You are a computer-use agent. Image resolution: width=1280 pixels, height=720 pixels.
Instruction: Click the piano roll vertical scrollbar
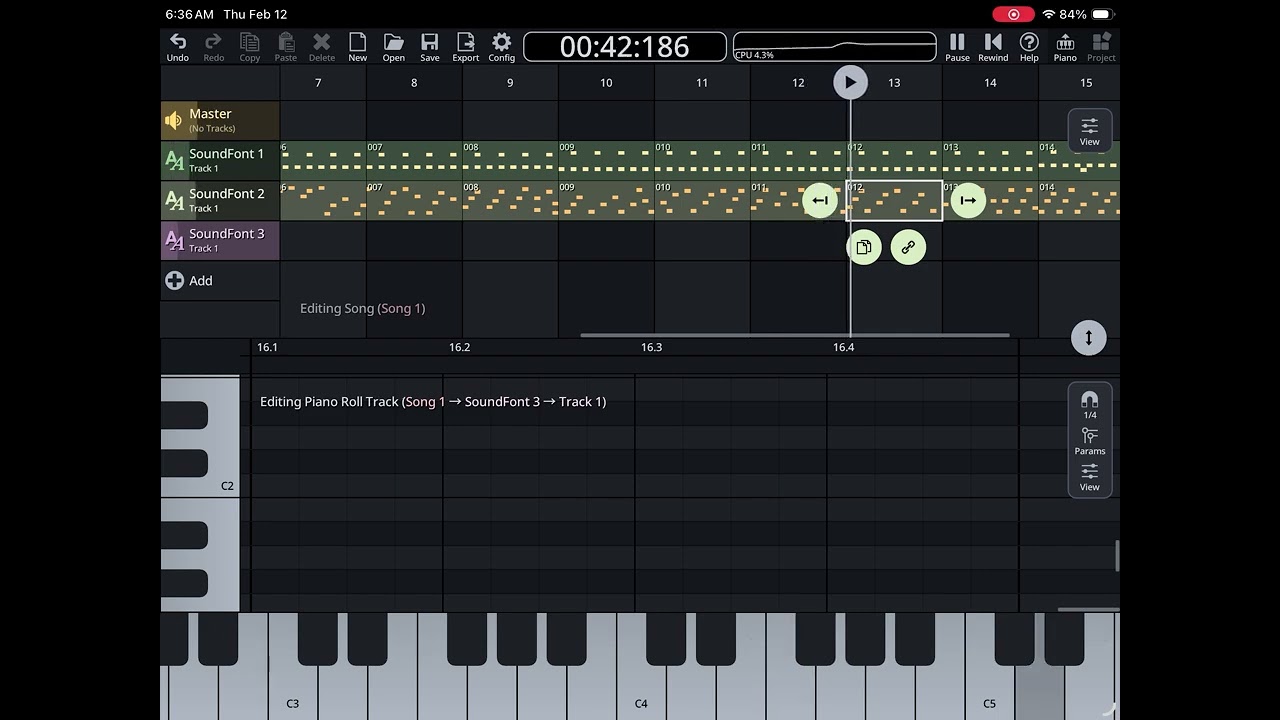pos(1117,556)
